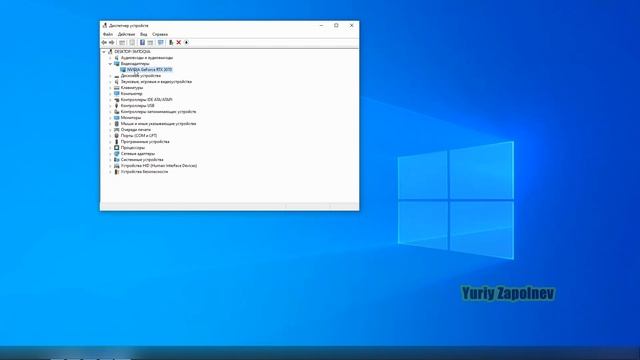Open the Вид menu

coord(144,34)
